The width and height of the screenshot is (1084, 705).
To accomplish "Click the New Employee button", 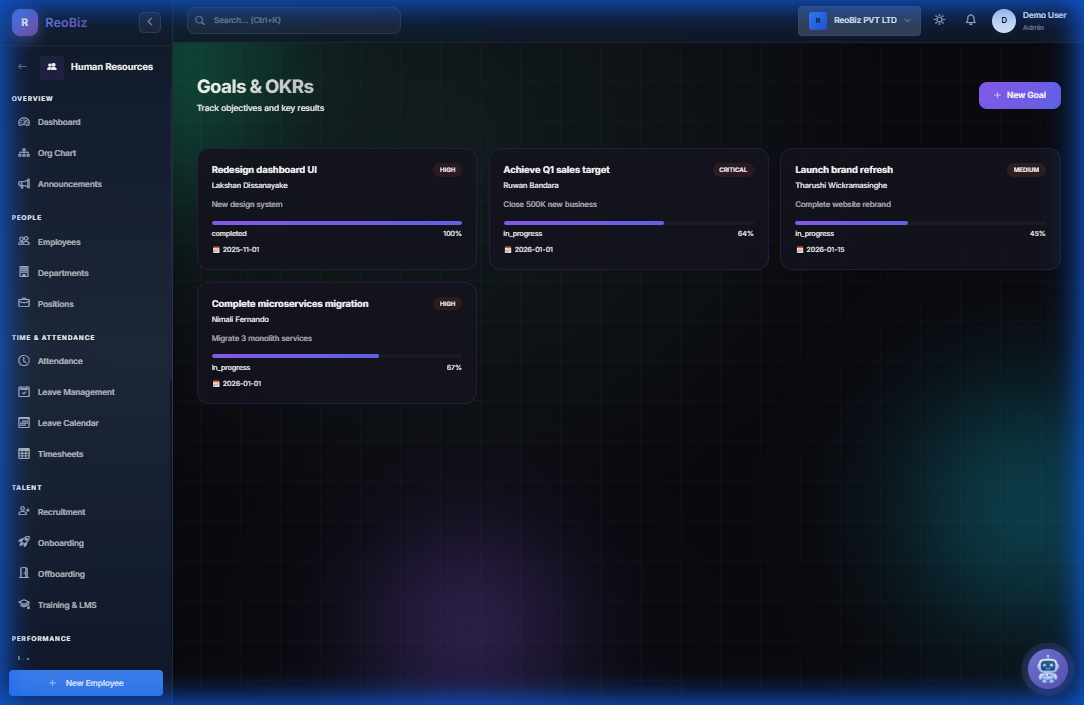I will (85, 682).
